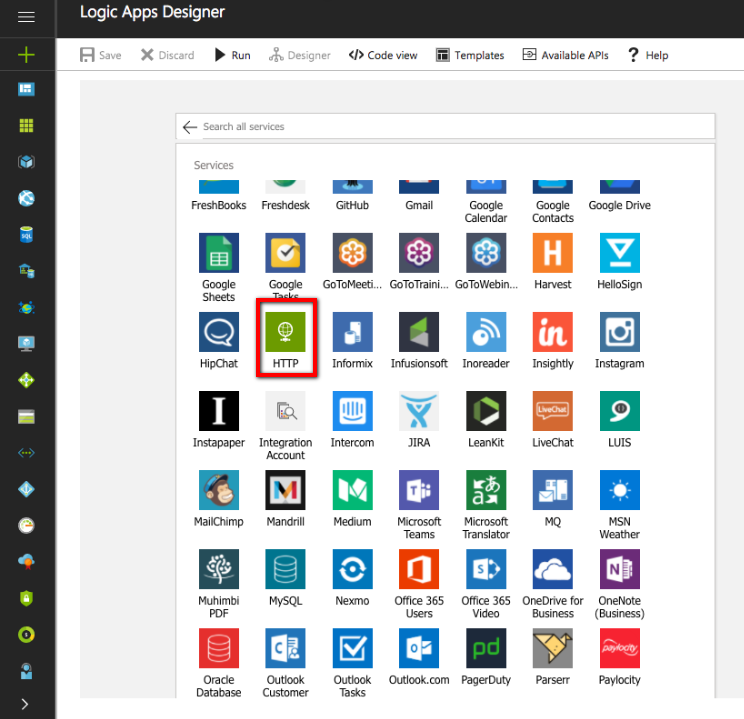
Task: Choose the Instagram service
Action: pyautogui.click(x=620, y=332)
